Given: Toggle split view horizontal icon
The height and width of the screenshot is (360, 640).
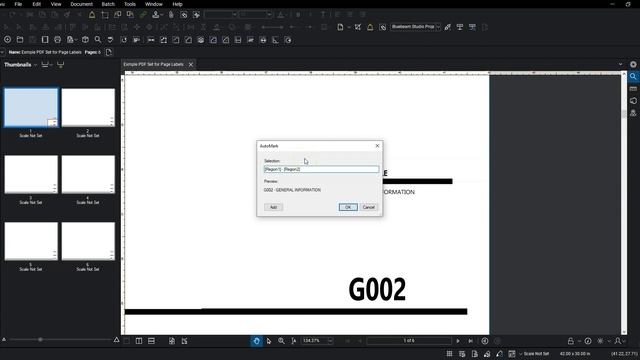Looking at the screenshot, I should [x=151, y=341].
